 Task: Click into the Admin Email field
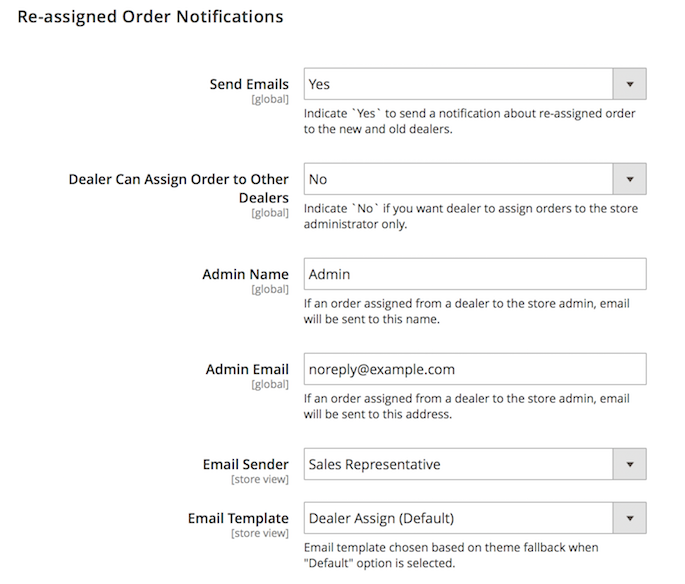click(x=474, y=369)
